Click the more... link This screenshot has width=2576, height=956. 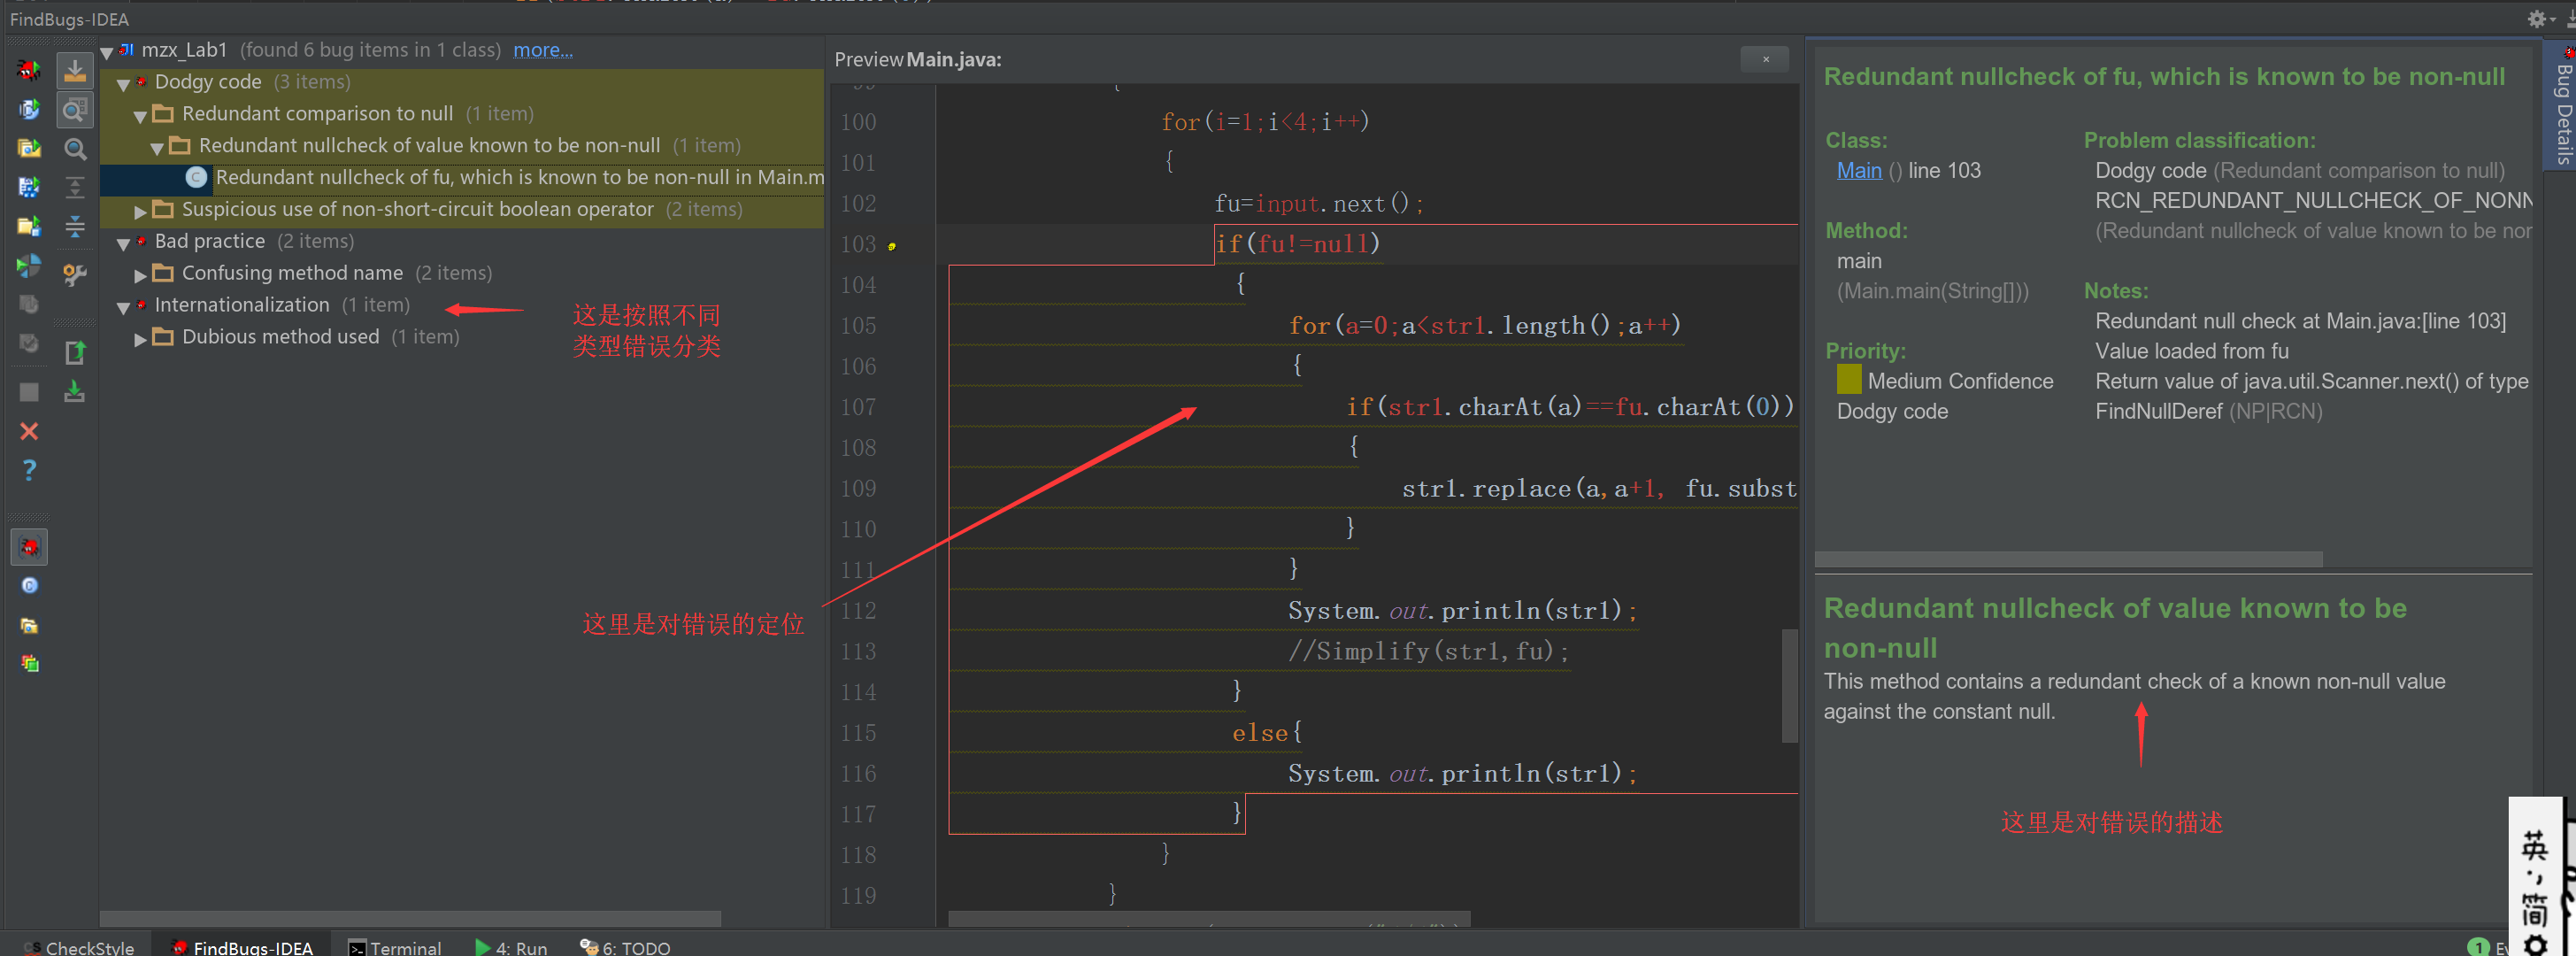click(x=542, y=50)
